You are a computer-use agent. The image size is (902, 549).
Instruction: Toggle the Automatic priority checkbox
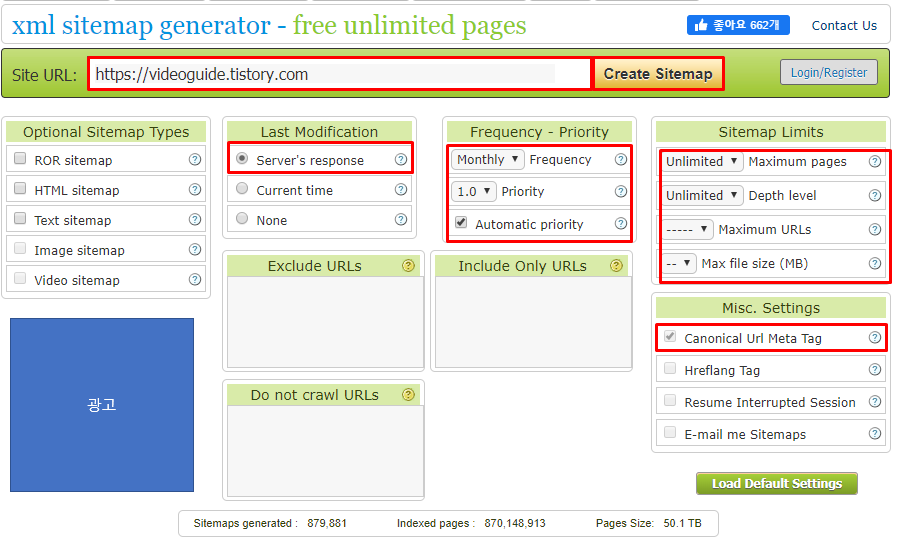pyautogui.click(x=461, y=222)
